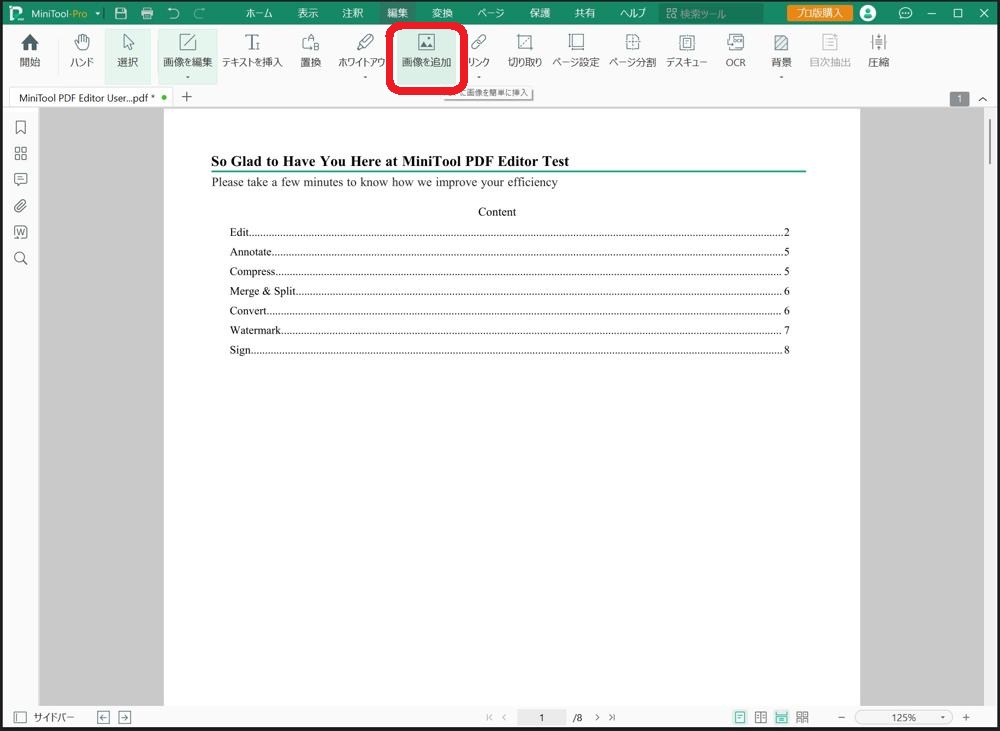Switch to the 変換 menu
The image size is (1000, 731).
(x=442, y=13)
